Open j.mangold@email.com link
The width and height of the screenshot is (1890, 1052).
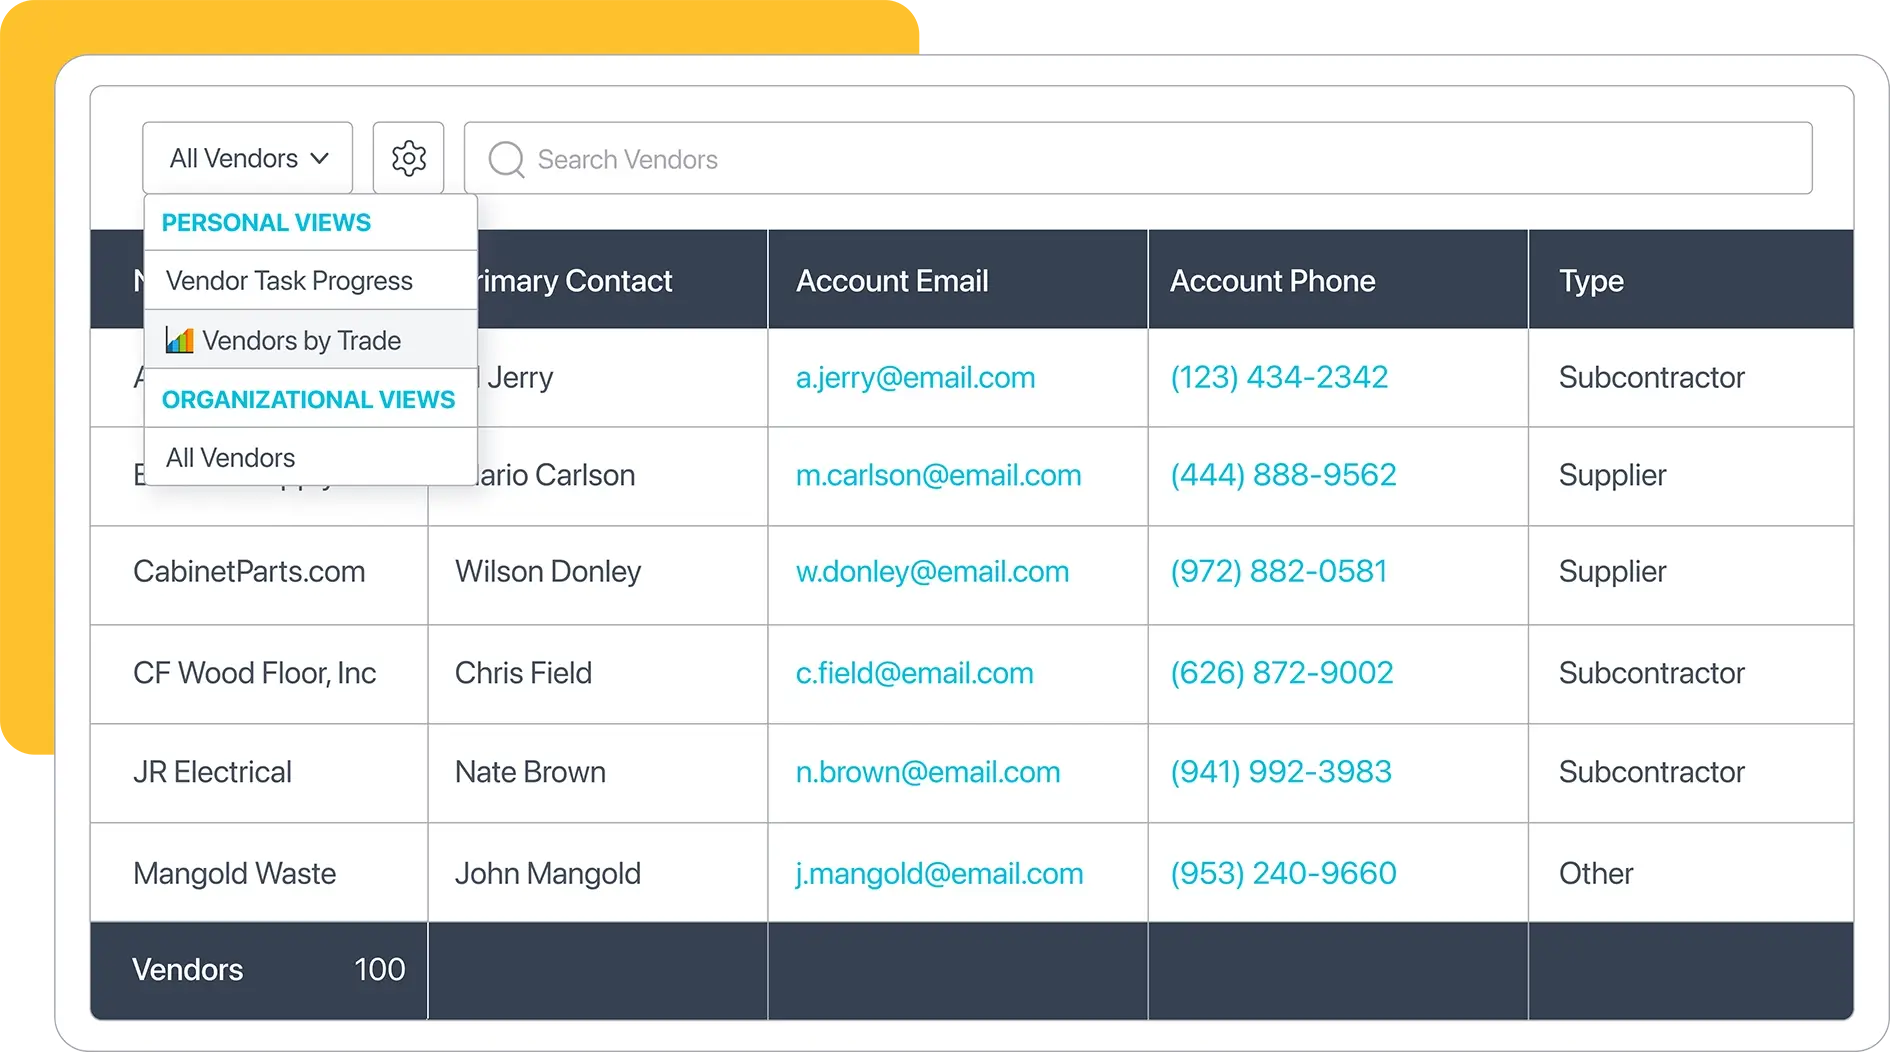(939, 873)
